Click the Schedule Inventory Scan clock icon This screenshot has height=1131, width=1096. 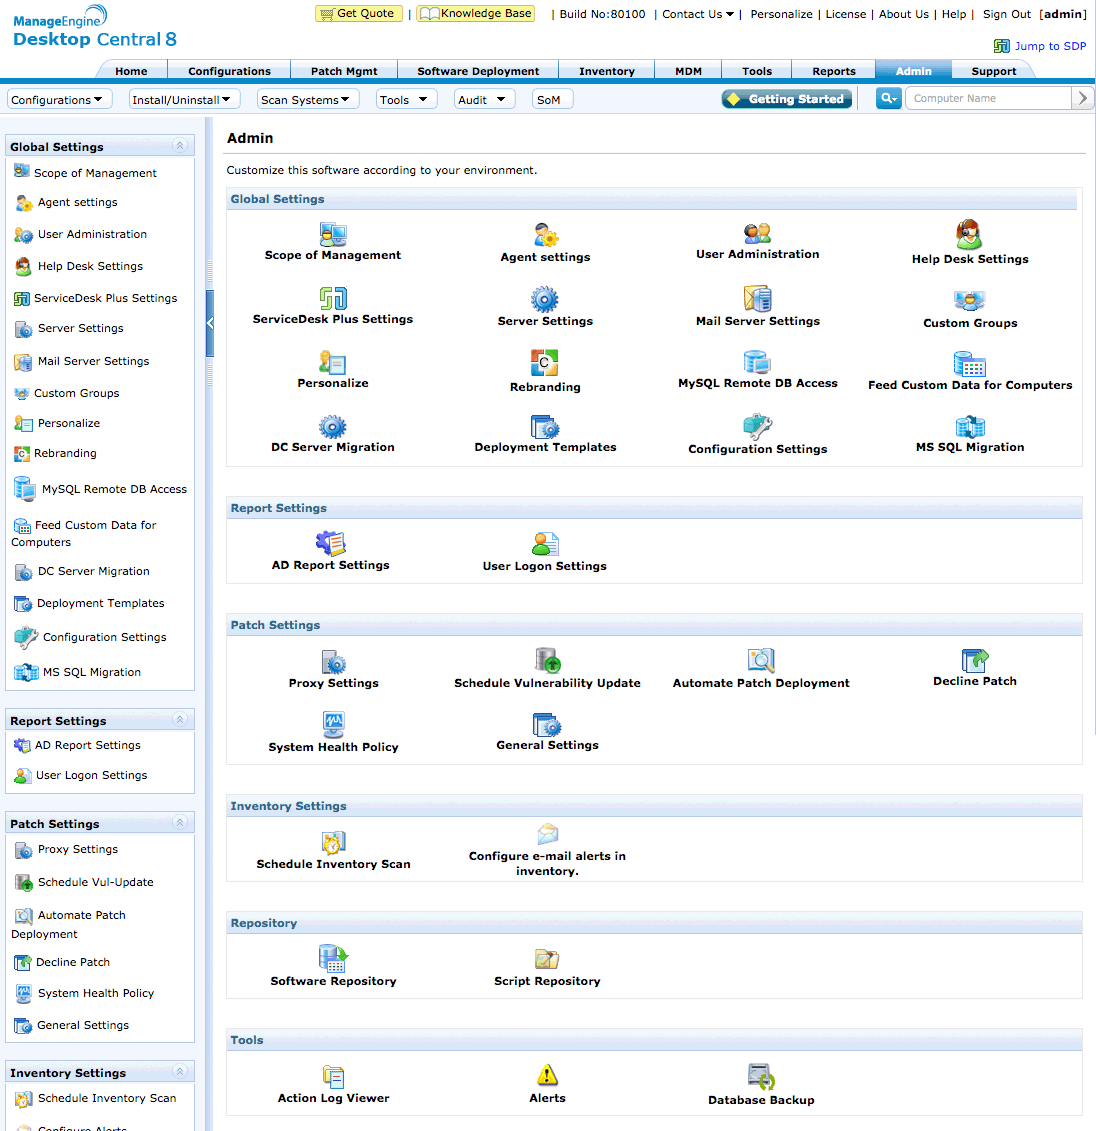click(x=333, y=843)
